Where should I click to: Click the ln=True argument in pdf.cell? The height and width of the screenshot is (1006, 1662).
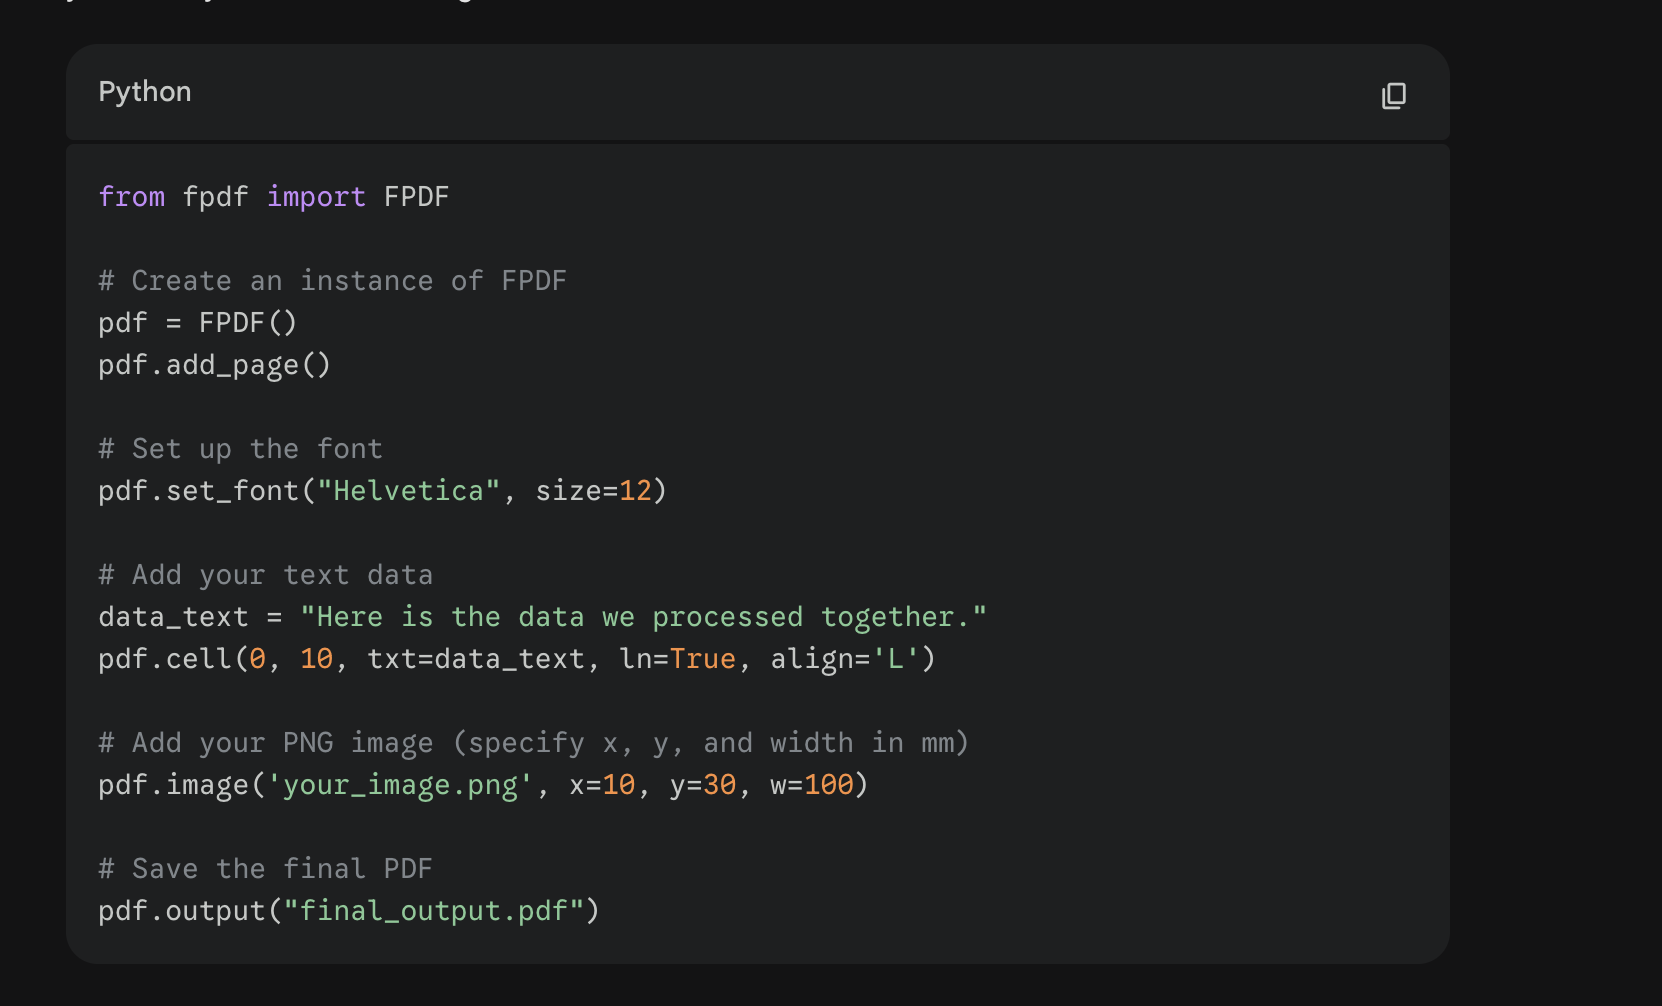tap(677, 659)
